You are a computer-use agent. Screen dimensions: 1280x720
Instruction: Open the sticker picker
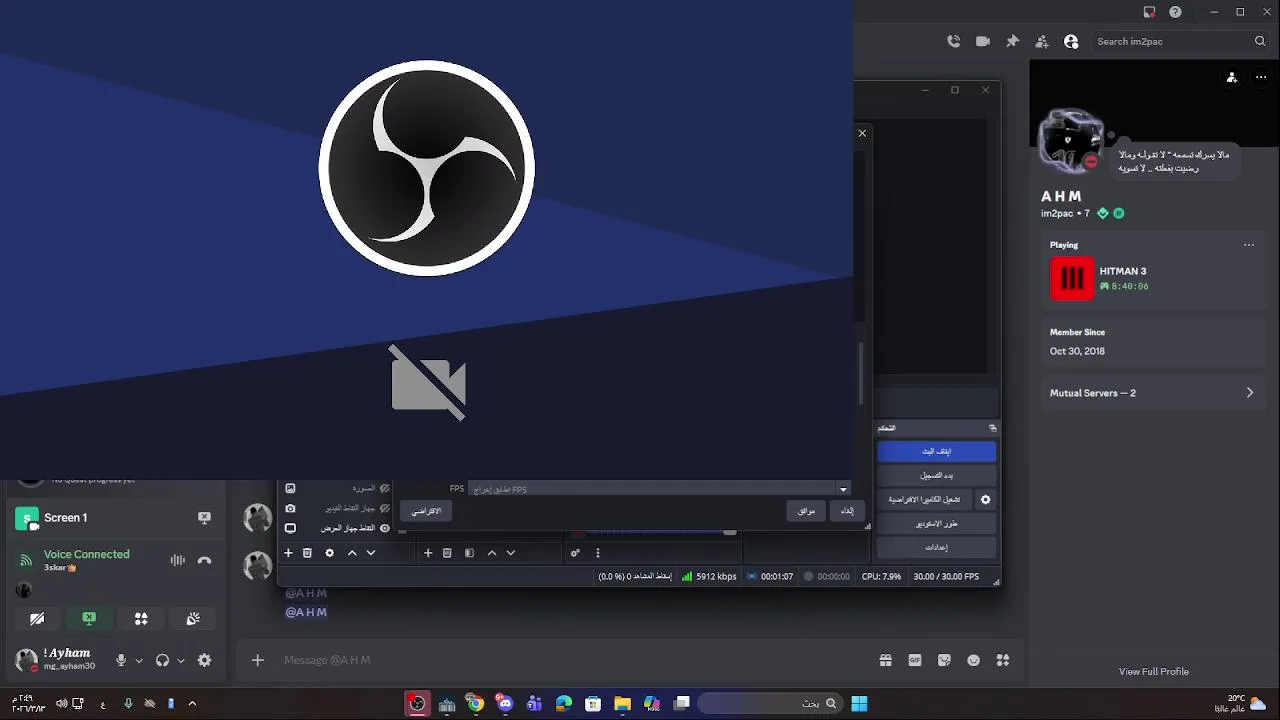[x=944, y=660]
